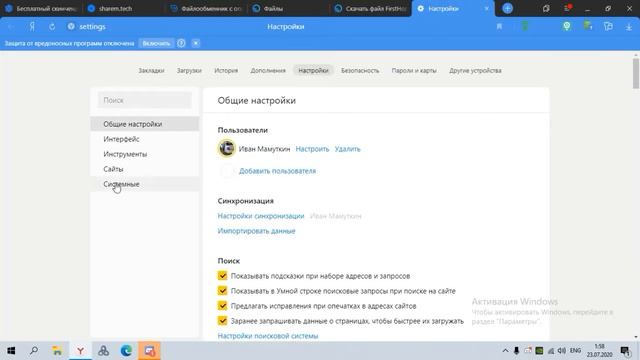Image resolution: width=640 pixels, height=360 pixels.
Task: Open Microsoft Edge from taskbar
Action: 127,351
